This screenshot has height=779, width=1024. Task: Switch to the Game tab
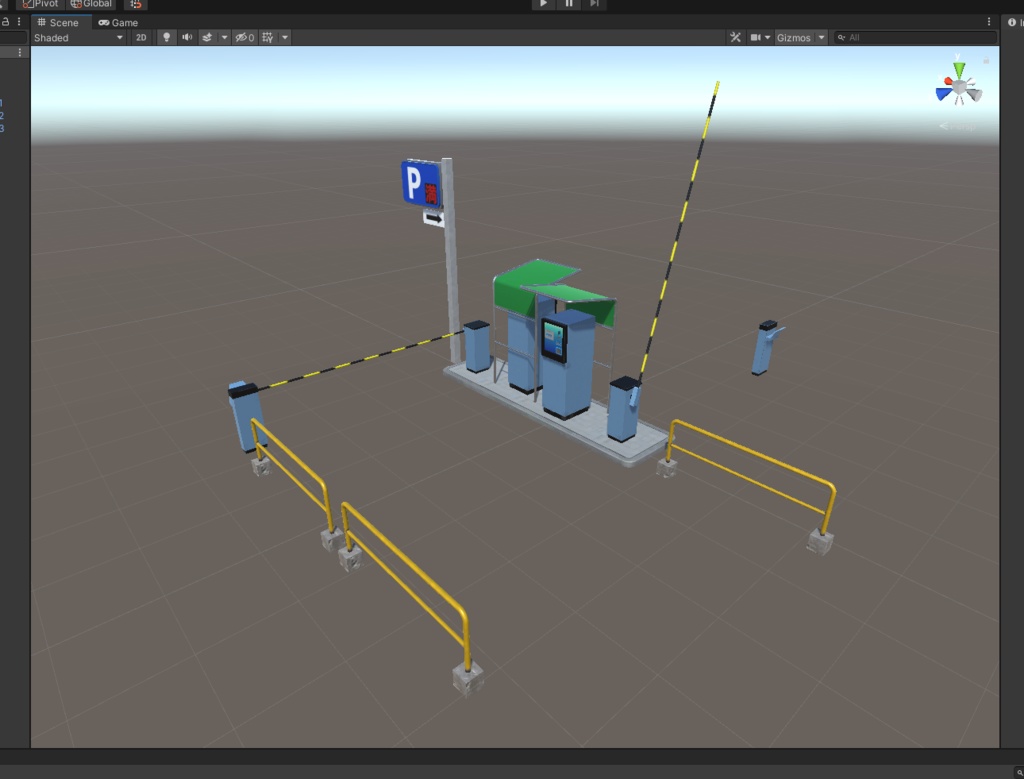click(x=118, y=22)
